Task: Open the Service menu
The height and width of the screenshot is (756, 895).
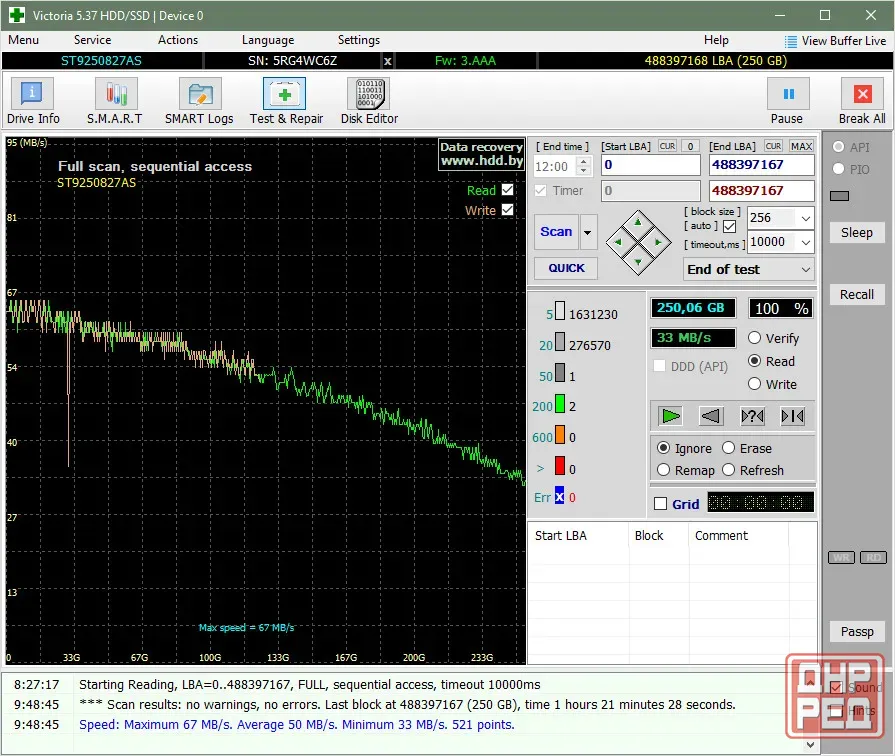Action: click(x=92, y=40)
